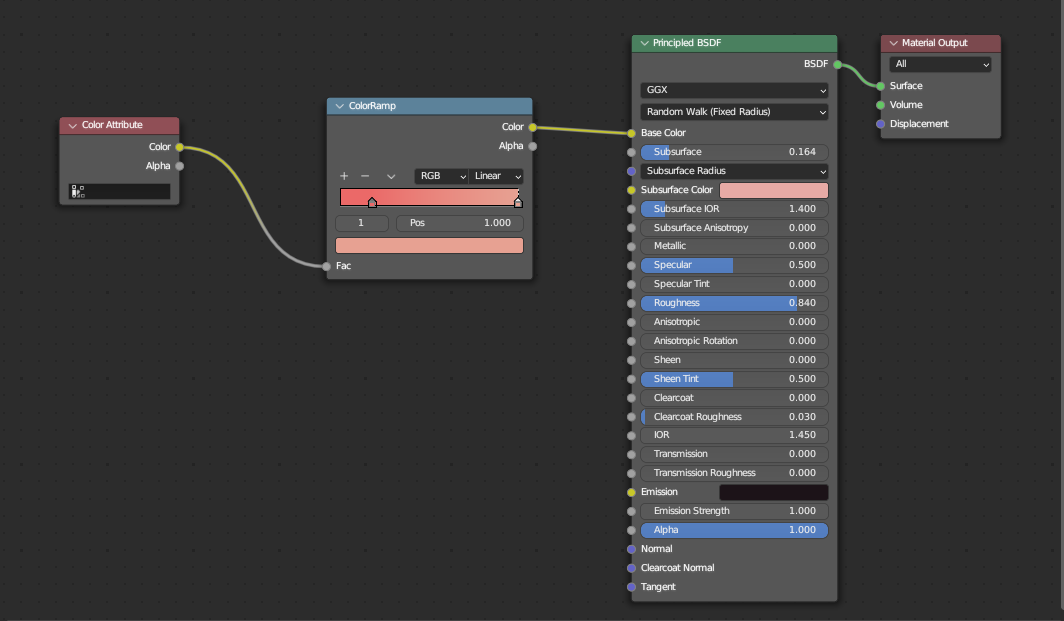Image resolution: width=1064 pixels, height=621 pixels.
Task: Click the Surface input socket
Action: click(880, 86)
